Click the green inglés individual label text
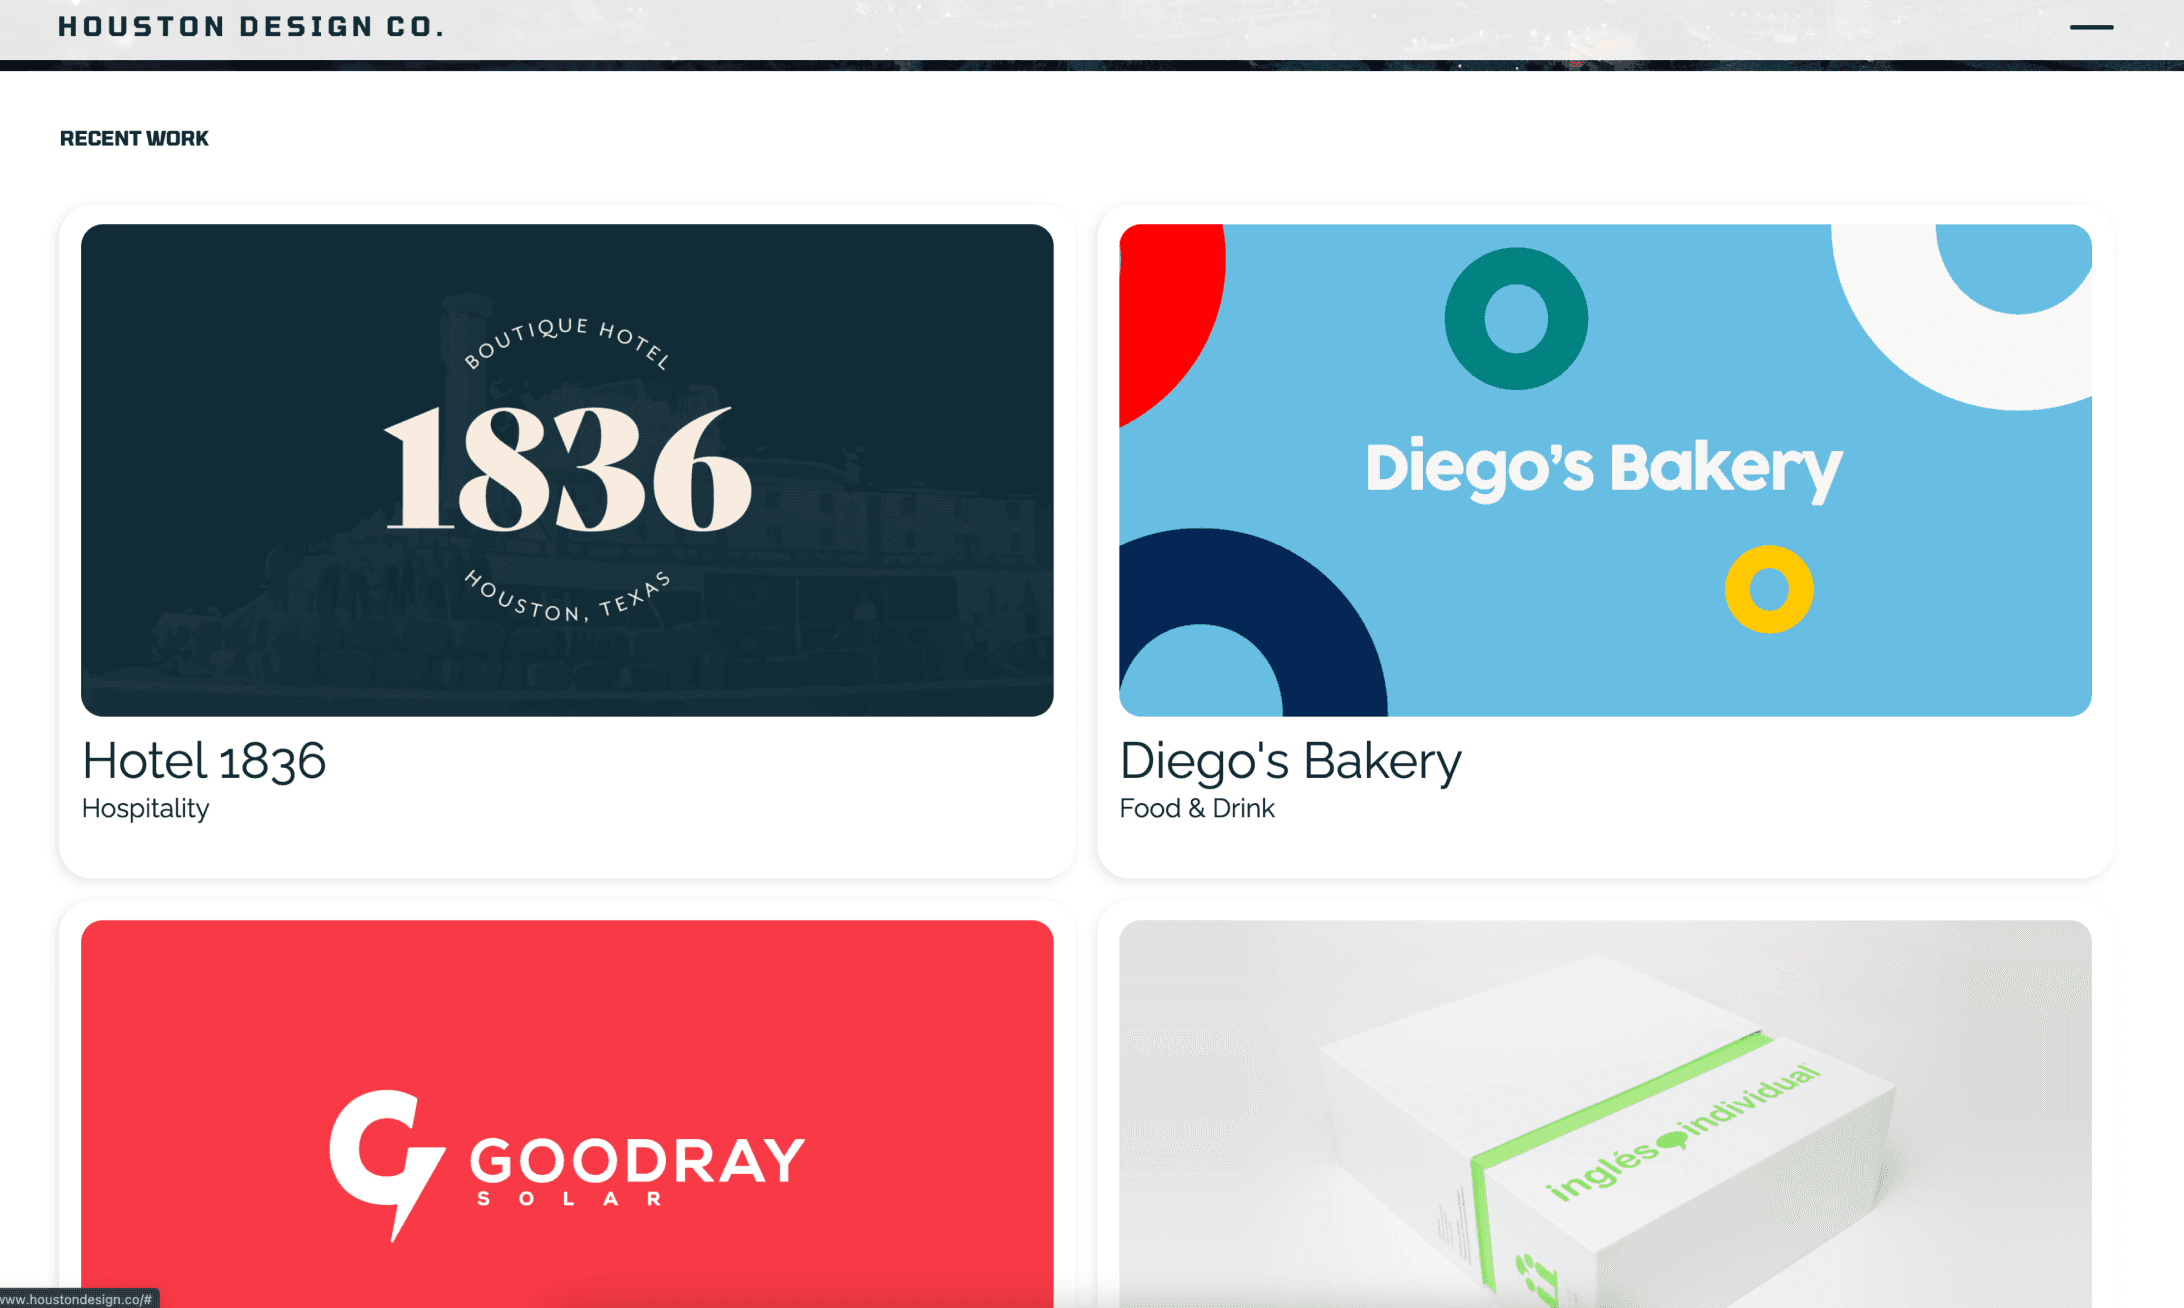The width and height of the screenshot is (2184, 1308). [x=1683, y=1133]
